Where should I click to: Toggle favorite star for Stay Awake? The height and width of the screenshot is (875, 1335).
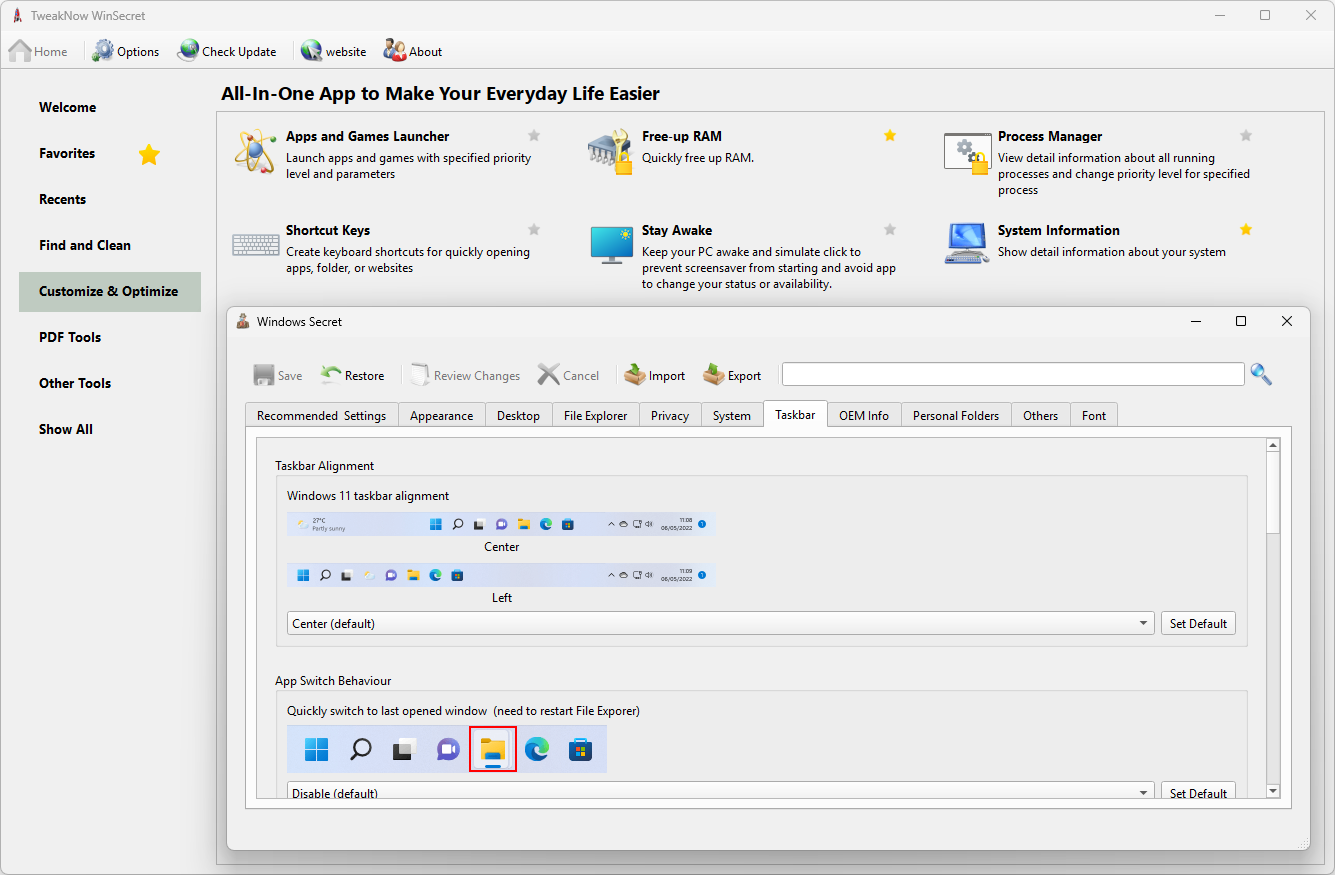pyautogui.click(x=890, y=230)
